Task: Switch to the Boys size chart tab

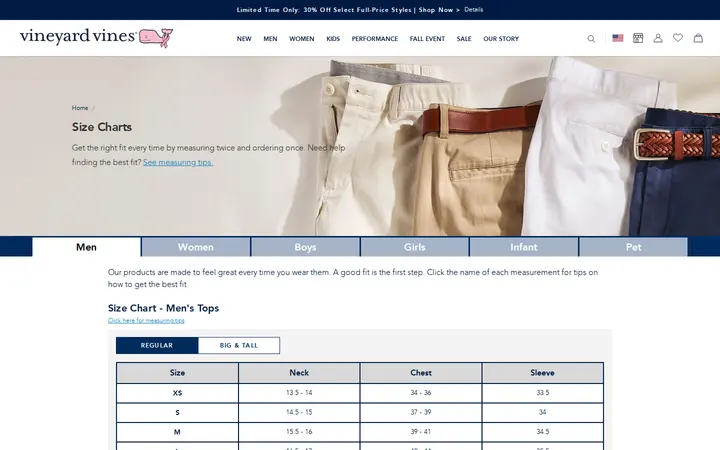Action: [305, 247]
